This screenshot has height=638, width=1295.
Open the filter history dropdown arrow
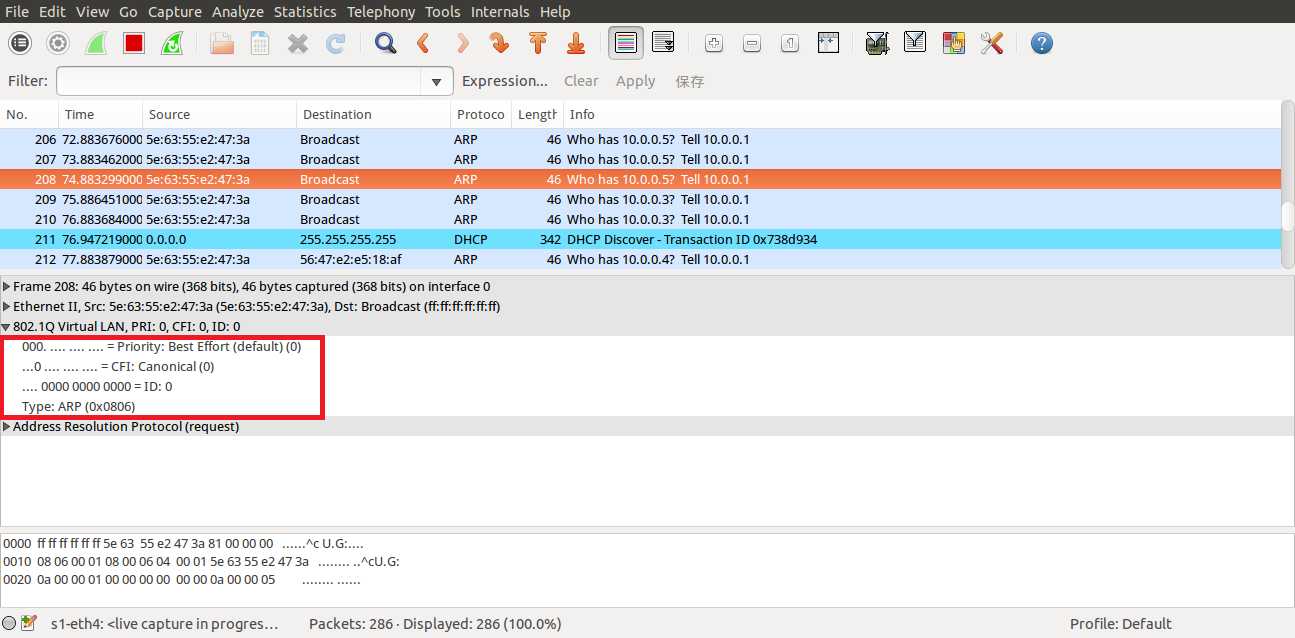437,81
